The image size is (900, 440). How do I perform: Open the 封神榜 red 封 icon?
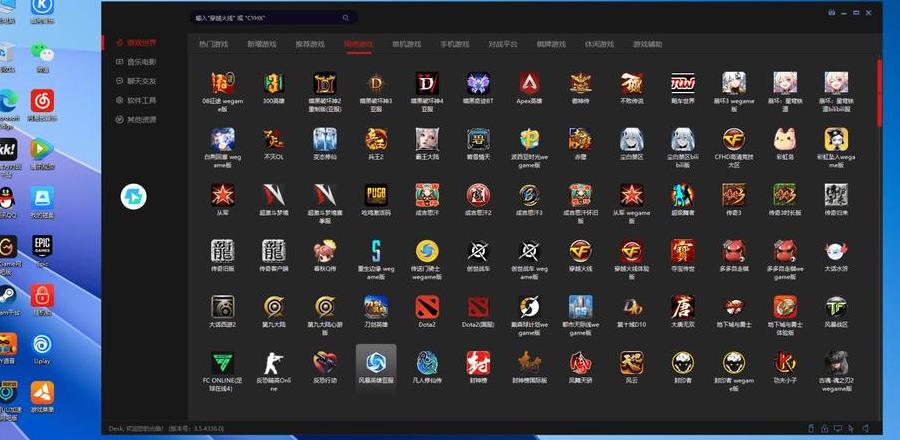coord(478,363)
